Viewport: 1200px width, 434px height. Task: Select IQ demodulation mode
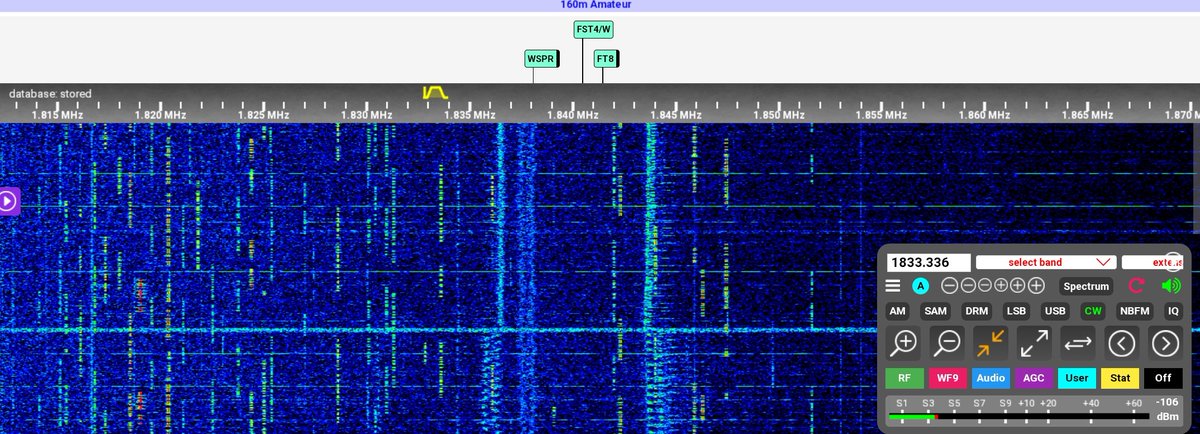(x=1174, y=311)
